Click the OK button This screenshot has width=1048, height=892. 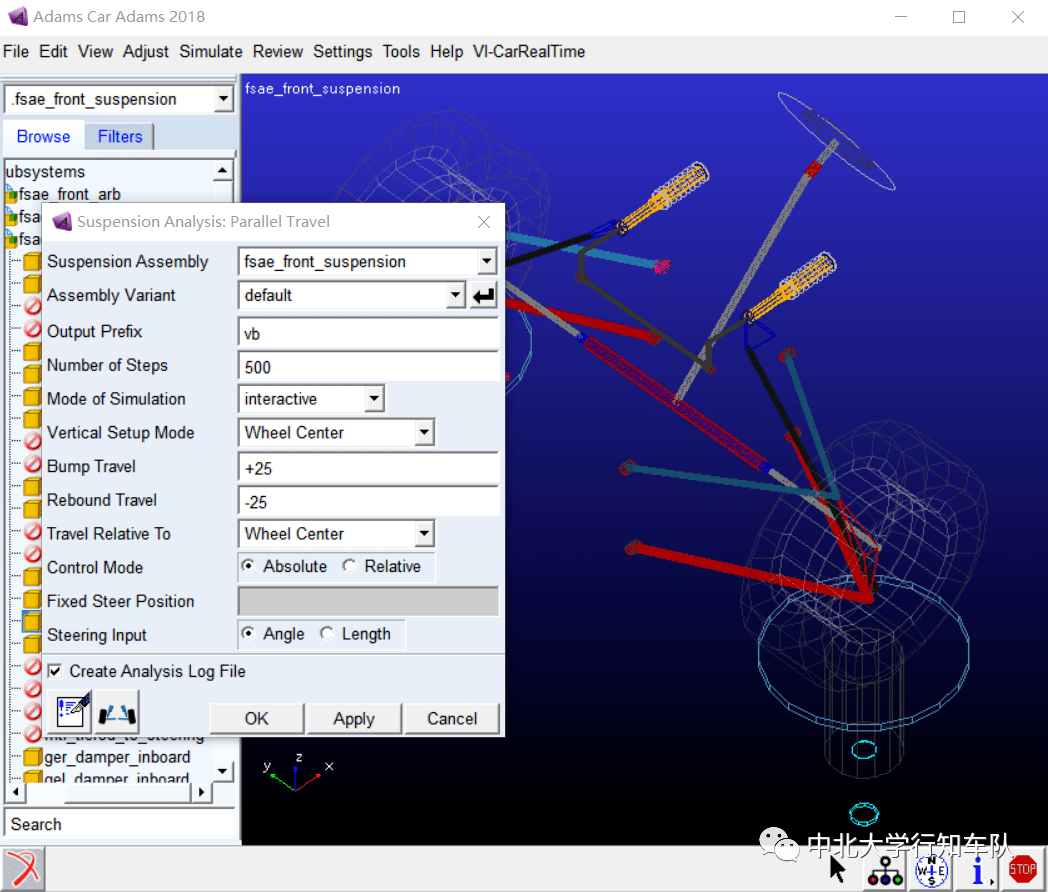(x=257, y=718)
